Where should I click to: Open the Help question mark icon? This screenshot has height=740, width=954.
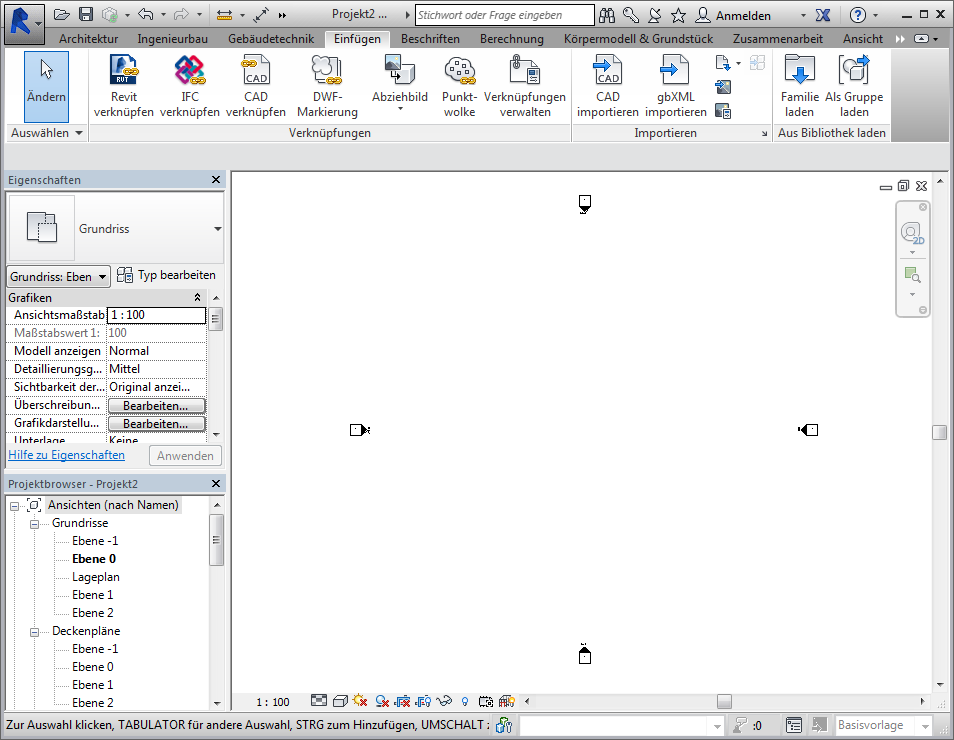pyautogui.click(x=857, y=15)
